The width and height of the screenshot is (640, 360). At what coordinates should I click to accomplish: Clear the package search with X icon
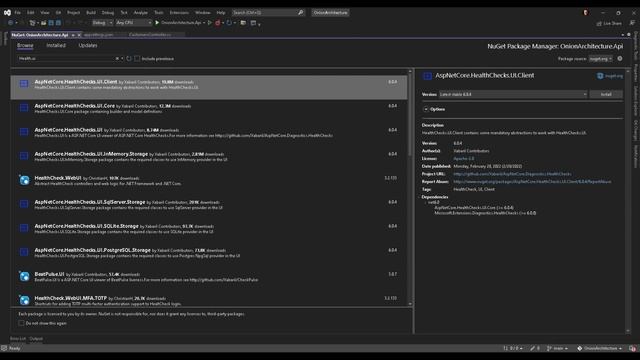(117, 59)
